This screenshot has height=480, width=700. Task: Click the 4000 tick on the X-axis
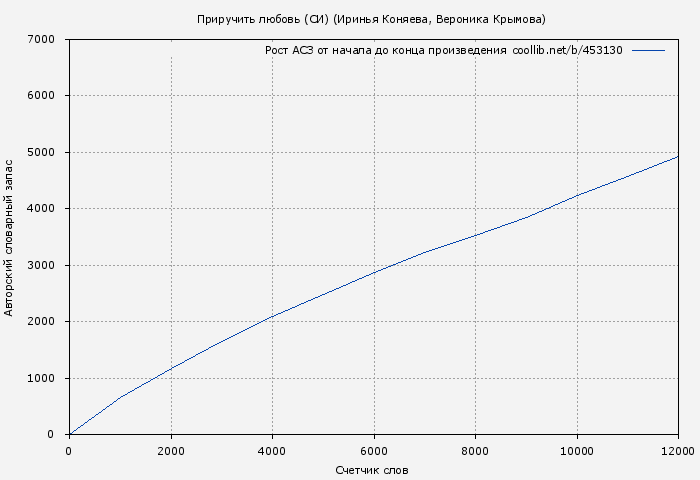point(272,450)
